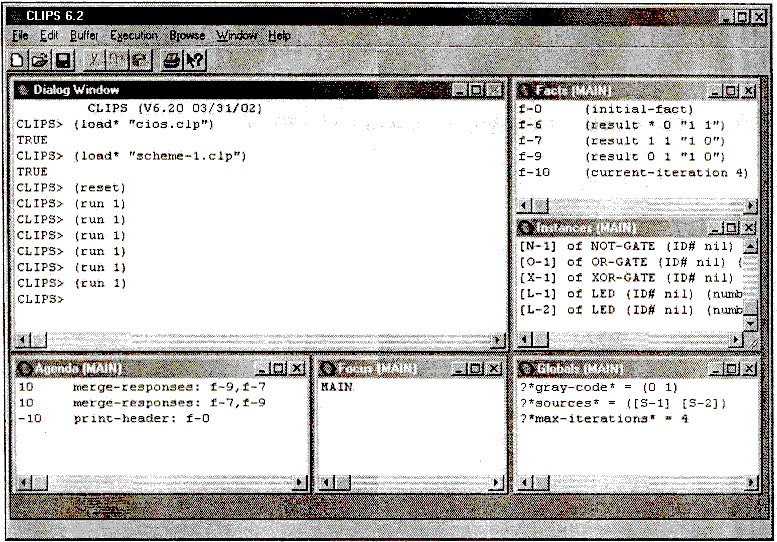The image size is (777, 542).
Task: Click the Dialog Window title icon
Action: [x=22, y=90]
